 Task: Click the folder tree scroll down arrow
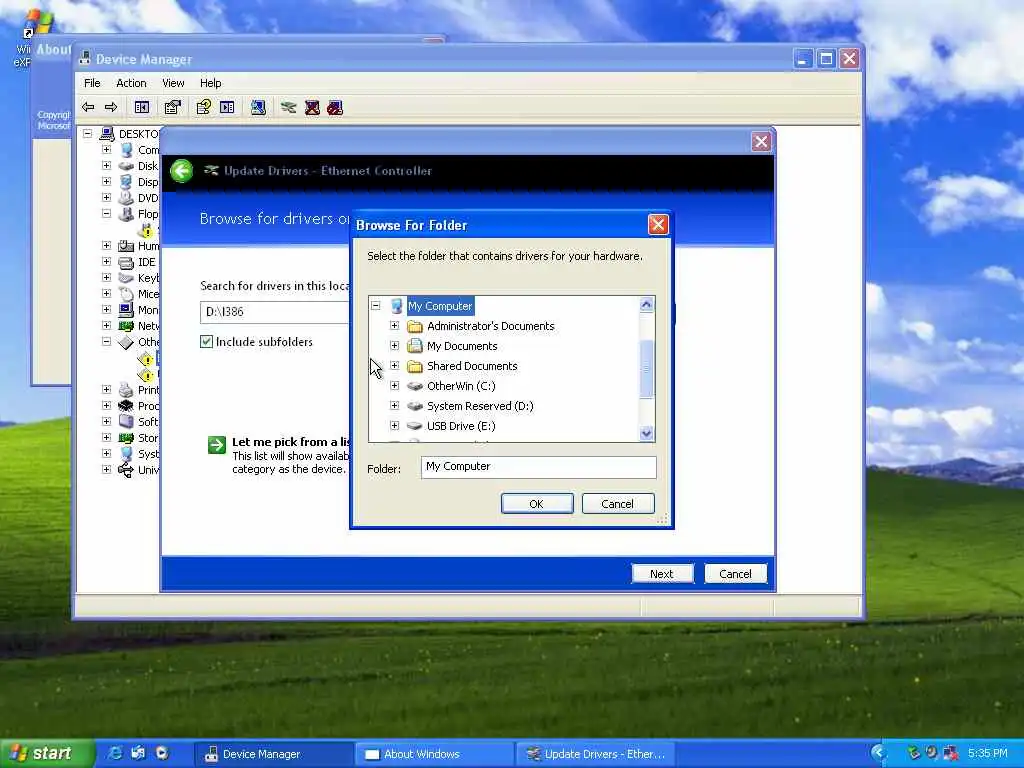[647, 433]
